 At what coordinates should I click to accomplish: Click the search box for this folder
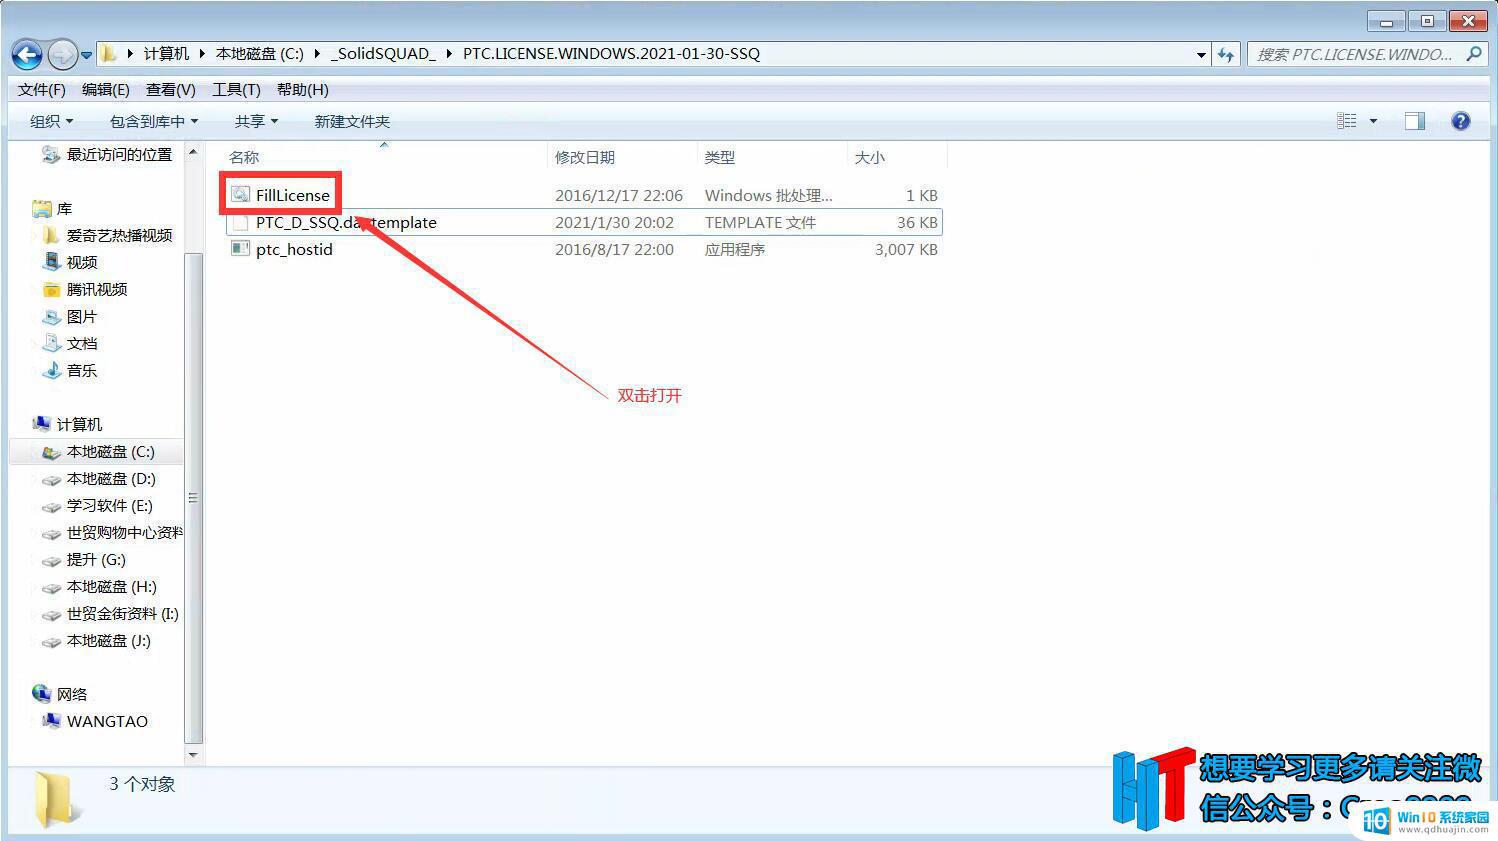coord(1355,54)
